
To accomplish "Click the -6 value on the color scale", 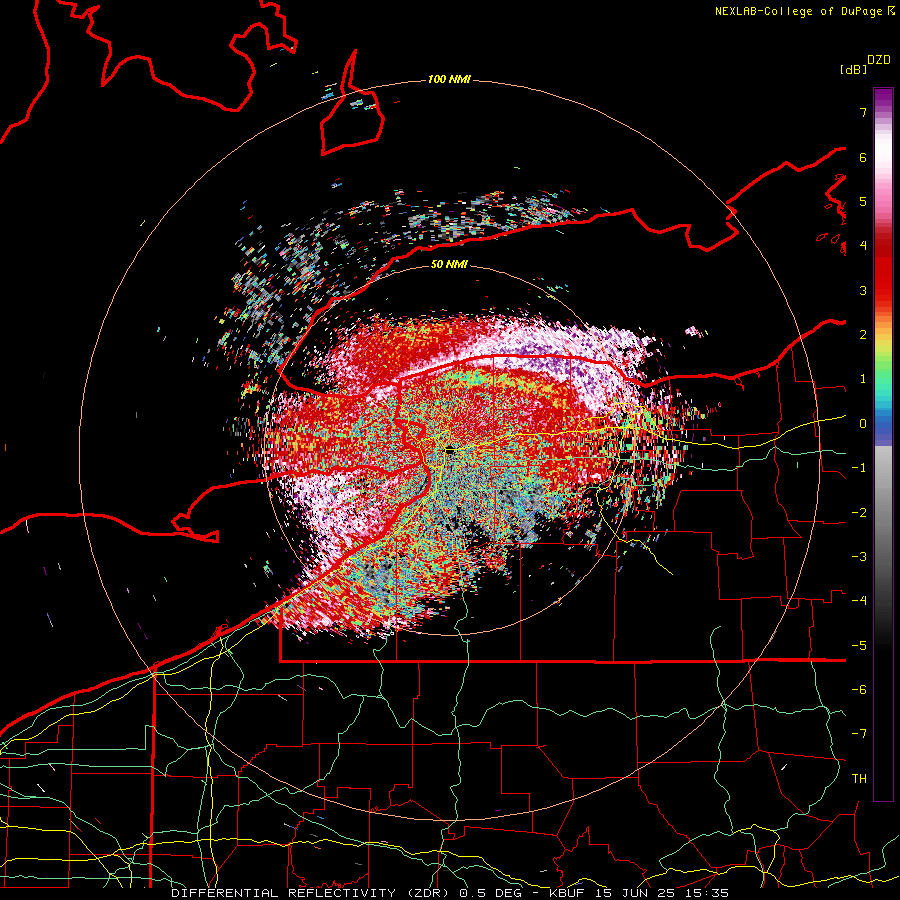I will pyautogui.click(x=859, y=690).
